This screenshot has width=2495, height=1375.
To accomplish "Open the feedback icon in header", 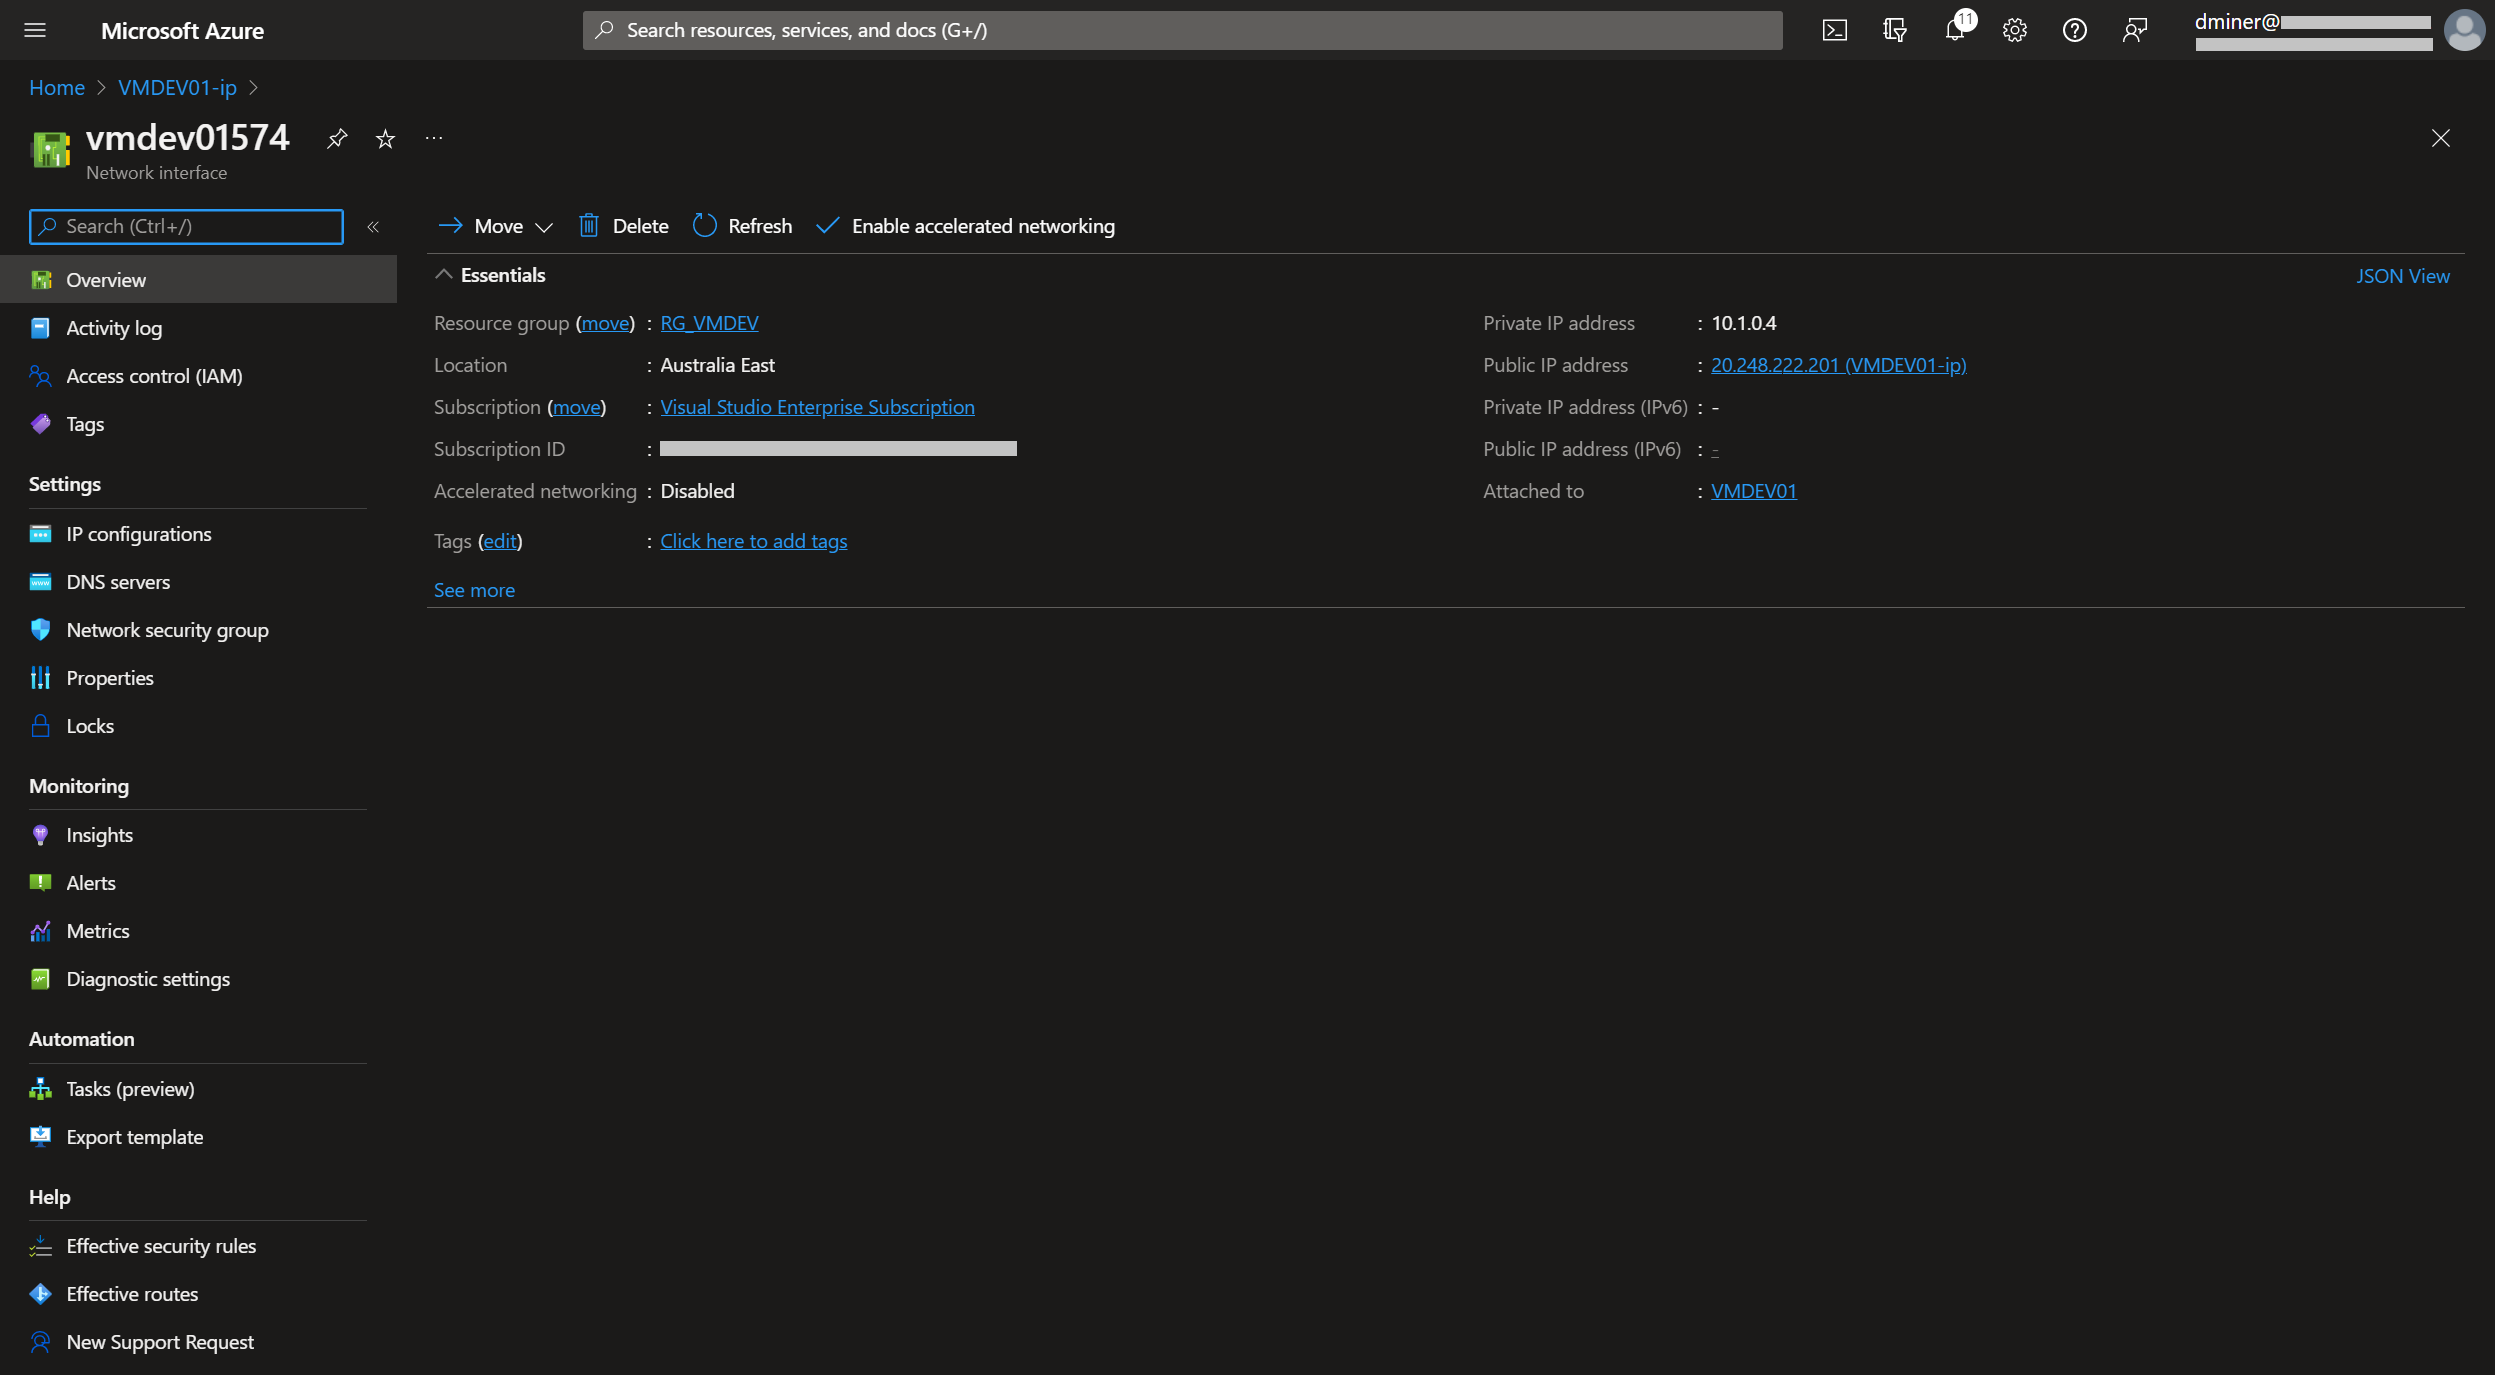I will (2134, 30).
